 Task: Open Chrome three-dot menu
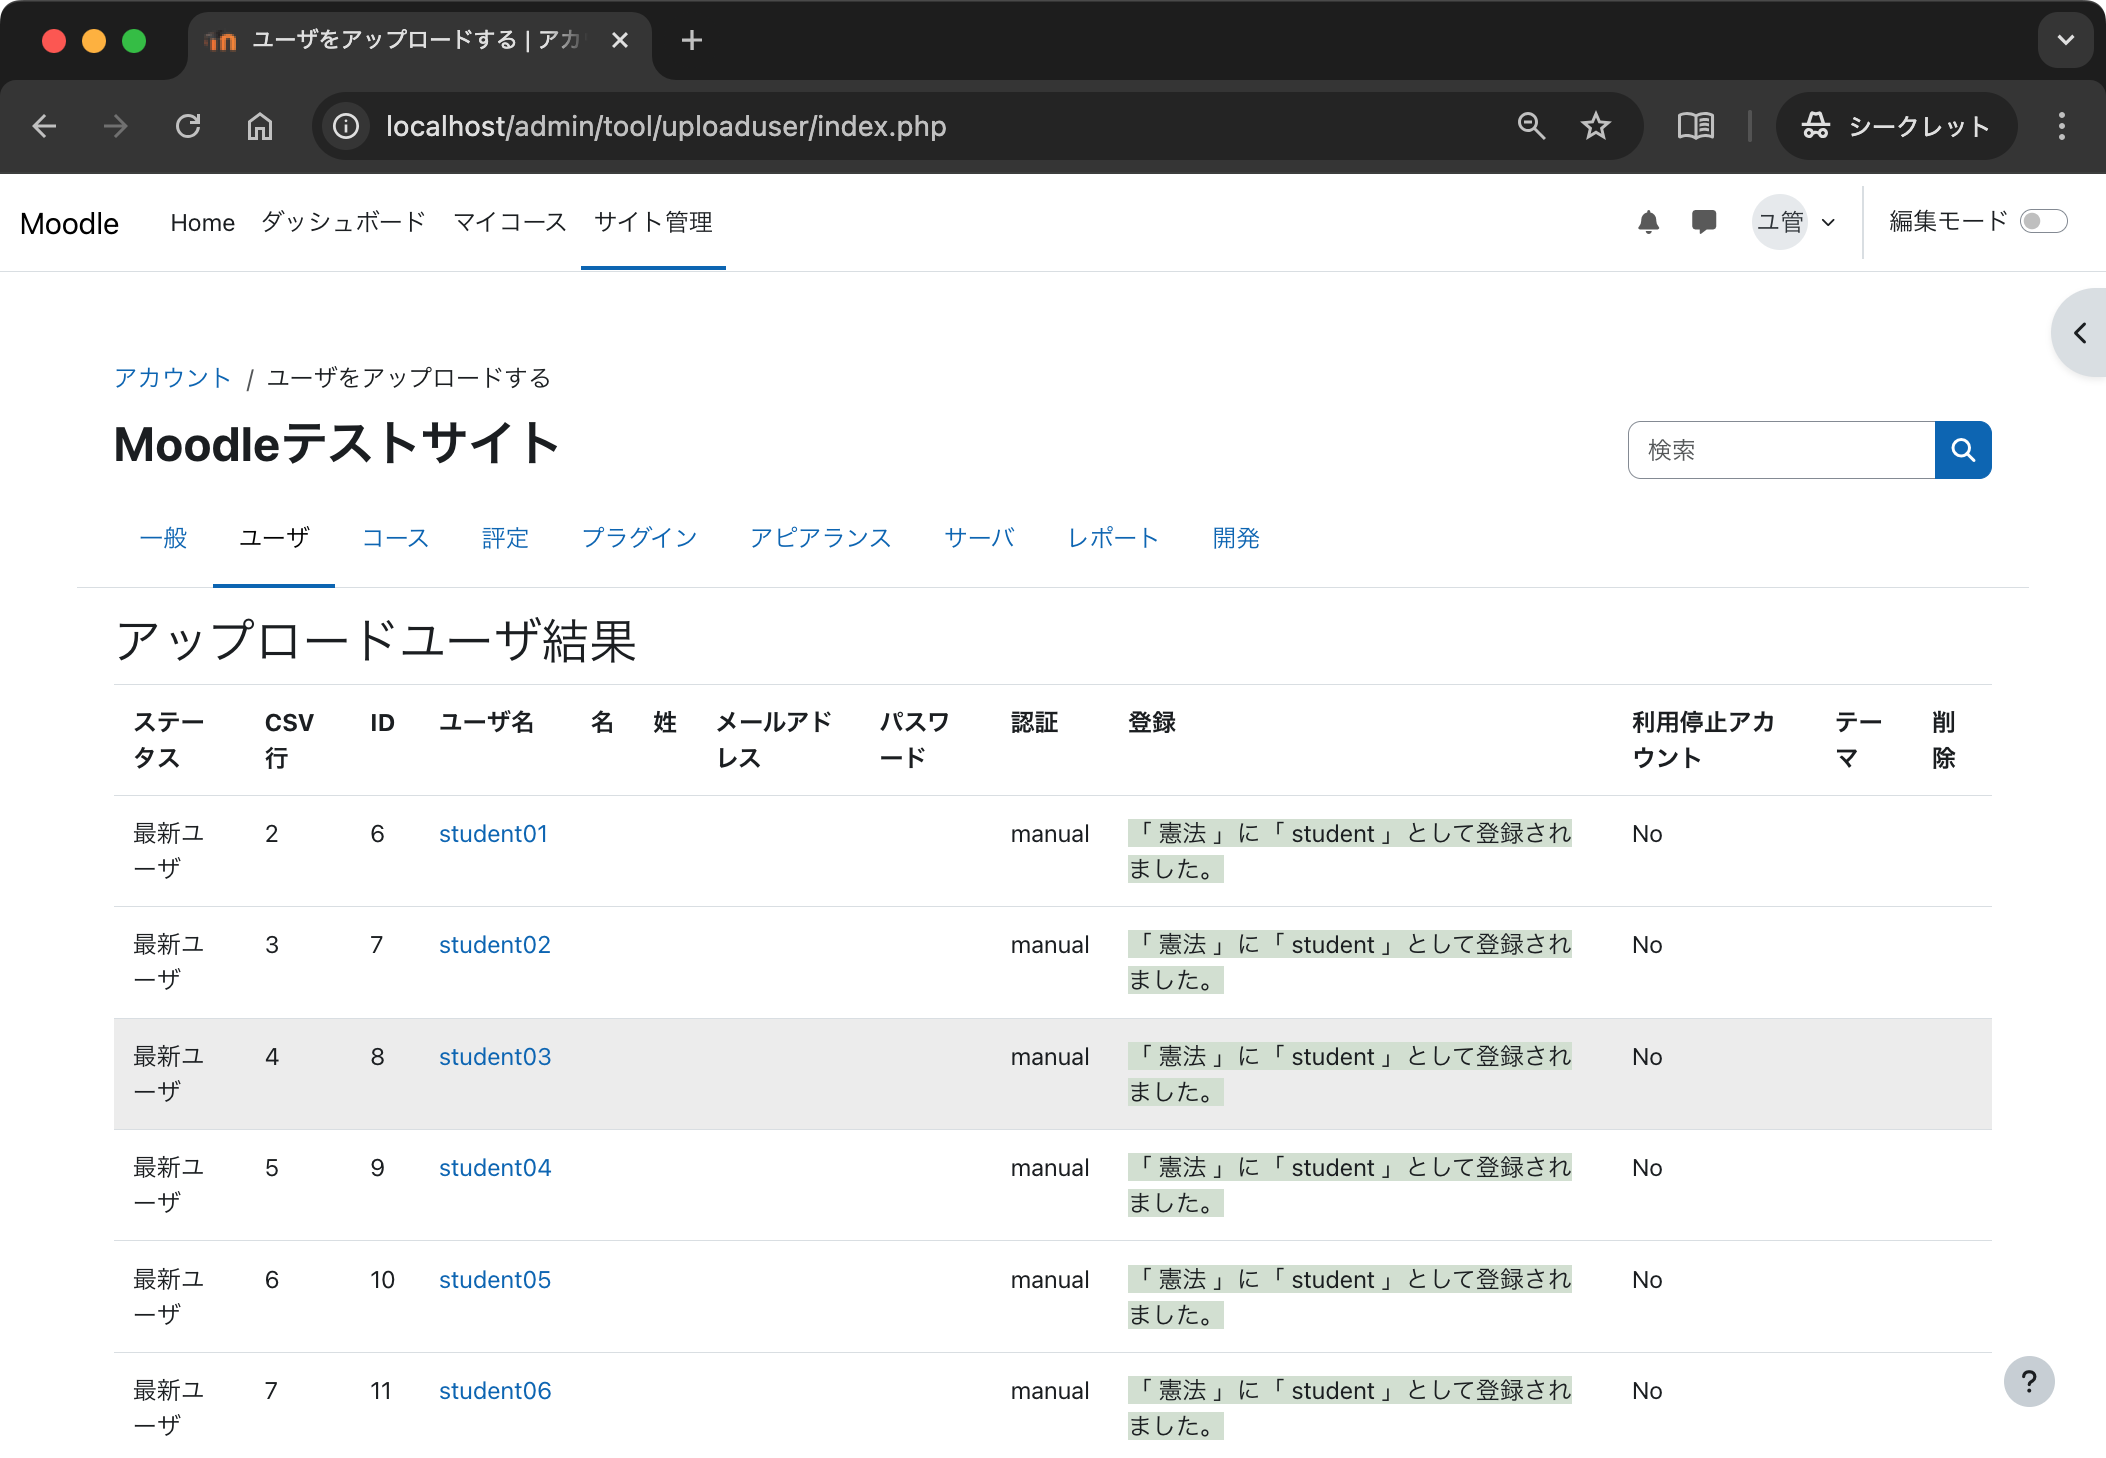coord(2061,126)
